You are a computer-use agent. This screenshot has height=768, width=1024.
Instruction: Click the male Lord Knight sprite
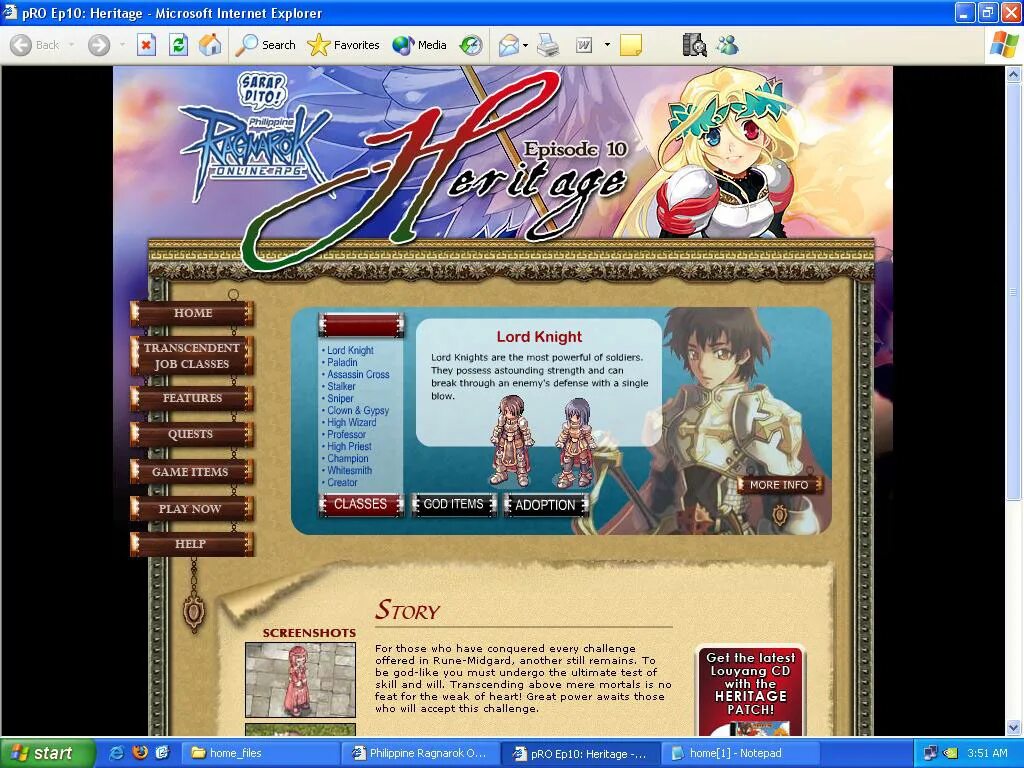[511, 441]
